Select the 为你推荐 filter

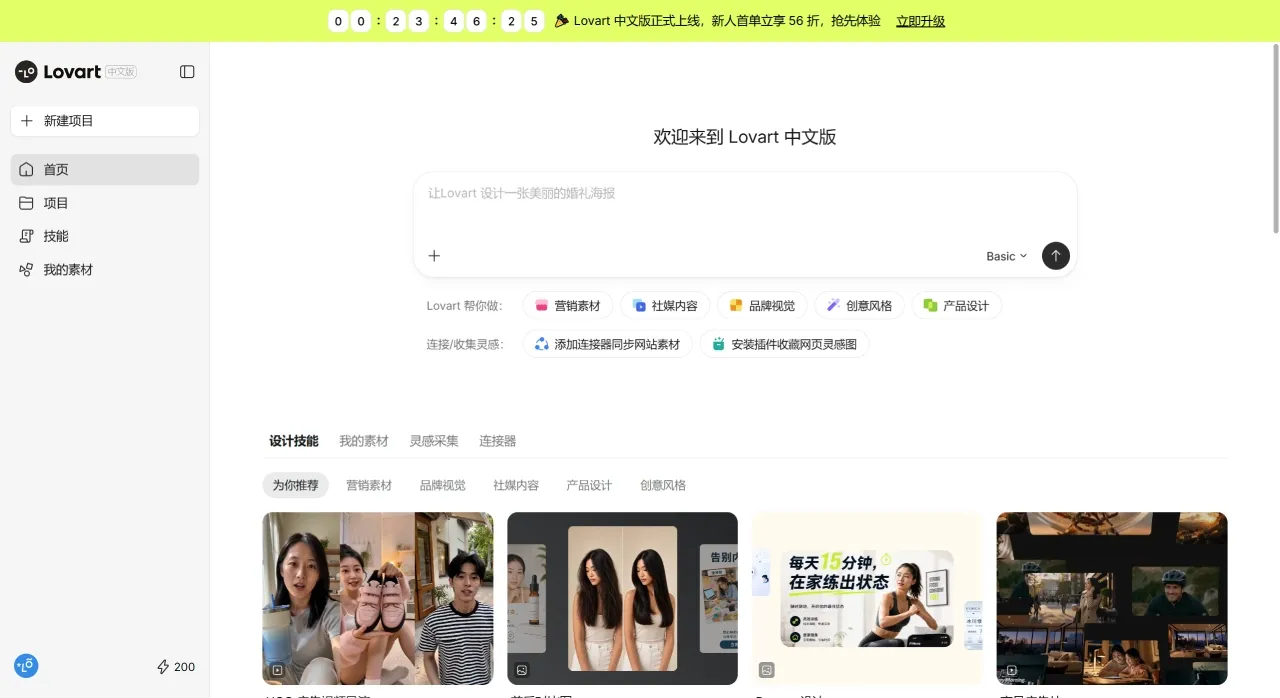pyautogui.click(x=296, y=485)
